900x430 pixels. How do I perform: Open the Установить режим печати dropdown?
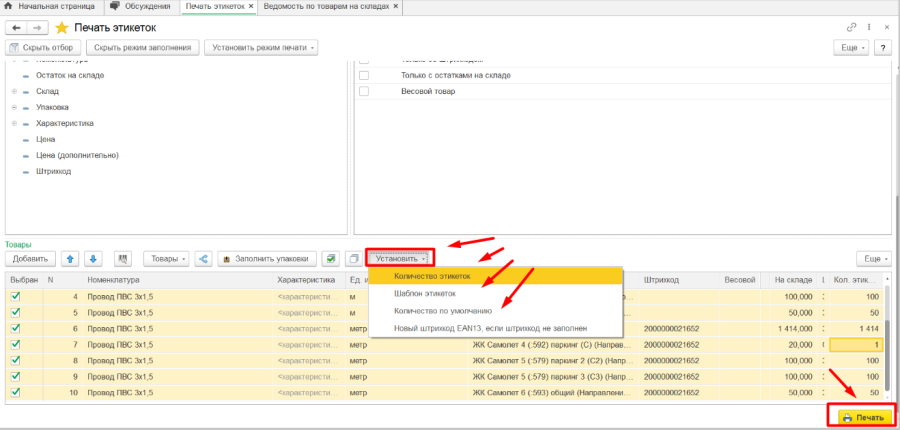coord(260,47)
